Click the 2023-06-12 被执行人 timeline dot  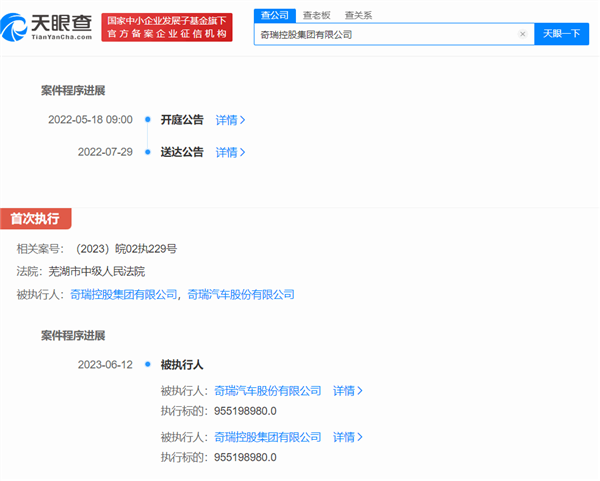click(x=148, y=364)
